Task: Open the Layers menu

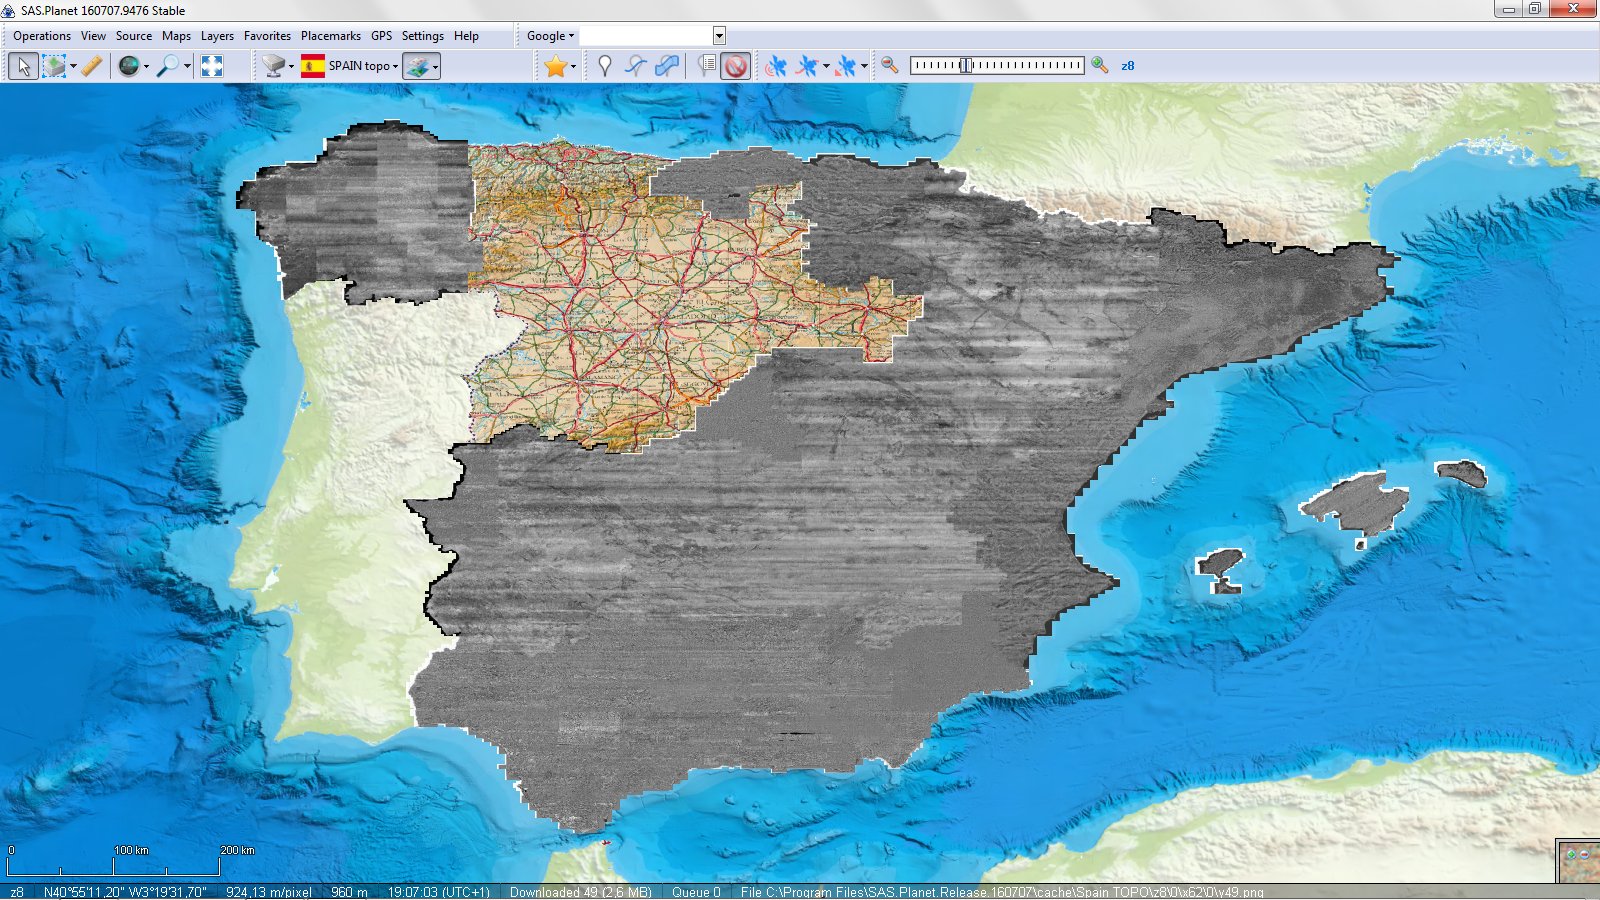Action: [217, 36]
